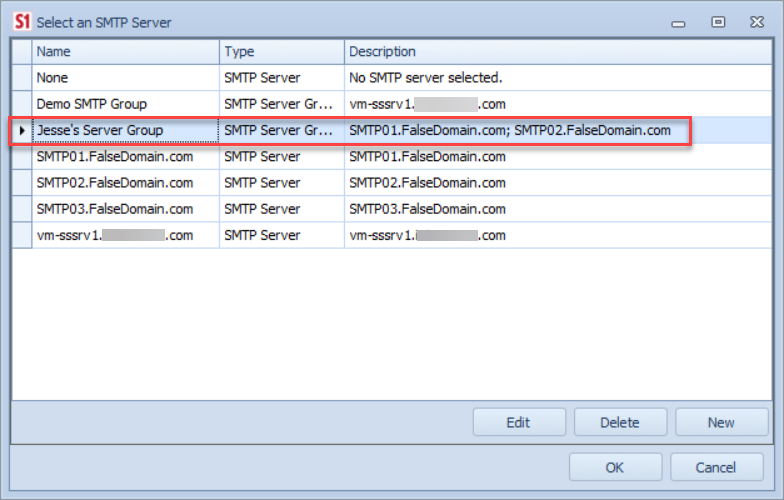Click the Type cell of SMTP03.FalseDomain.com row

pos(282,209)
